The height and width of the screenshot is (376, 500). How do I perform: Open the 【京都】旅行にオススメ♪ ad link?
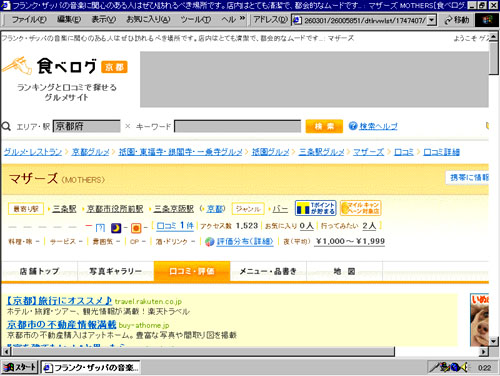59,301
